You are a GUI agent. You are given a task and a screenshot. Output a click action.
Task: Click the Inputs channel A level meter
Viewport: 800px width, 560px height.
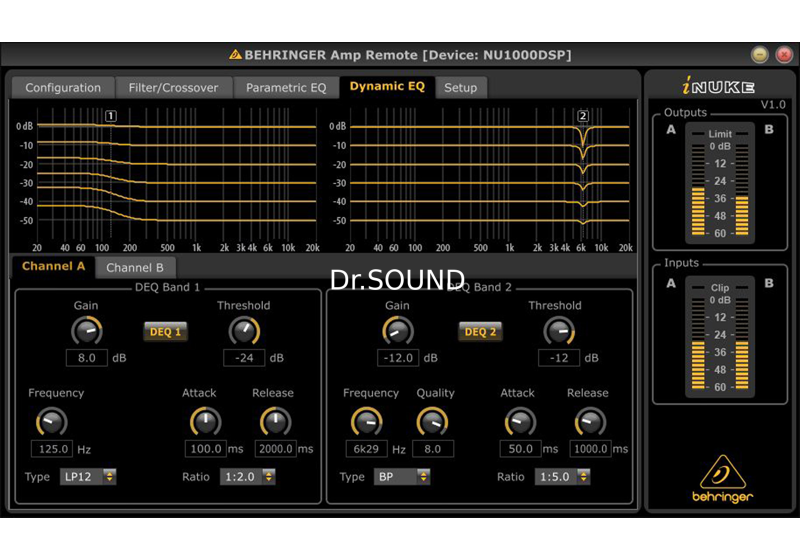pos(698,344)
